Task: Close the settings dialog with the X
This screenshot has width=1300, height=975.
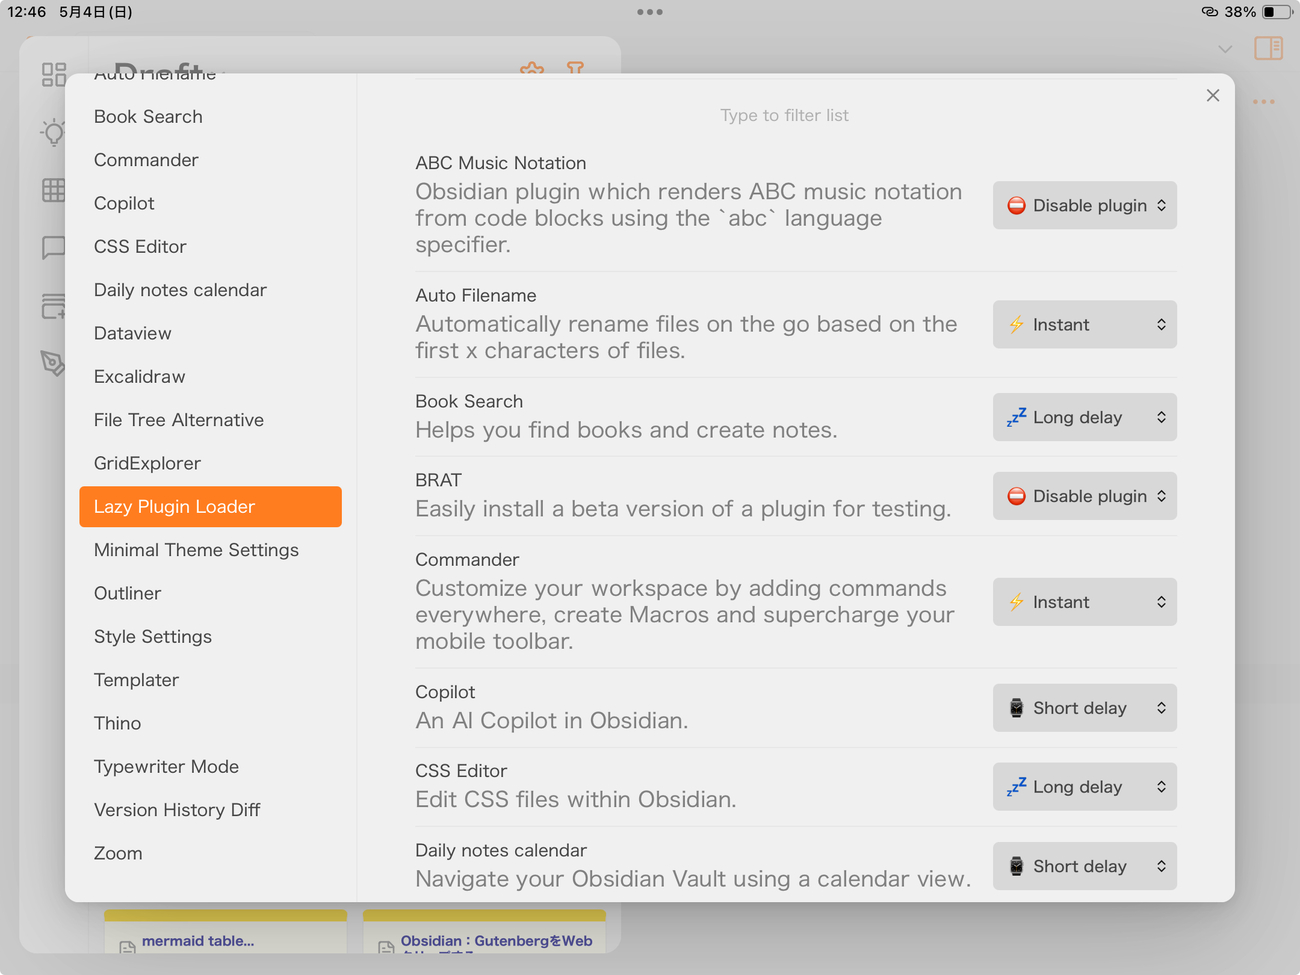Action: 1212,95
